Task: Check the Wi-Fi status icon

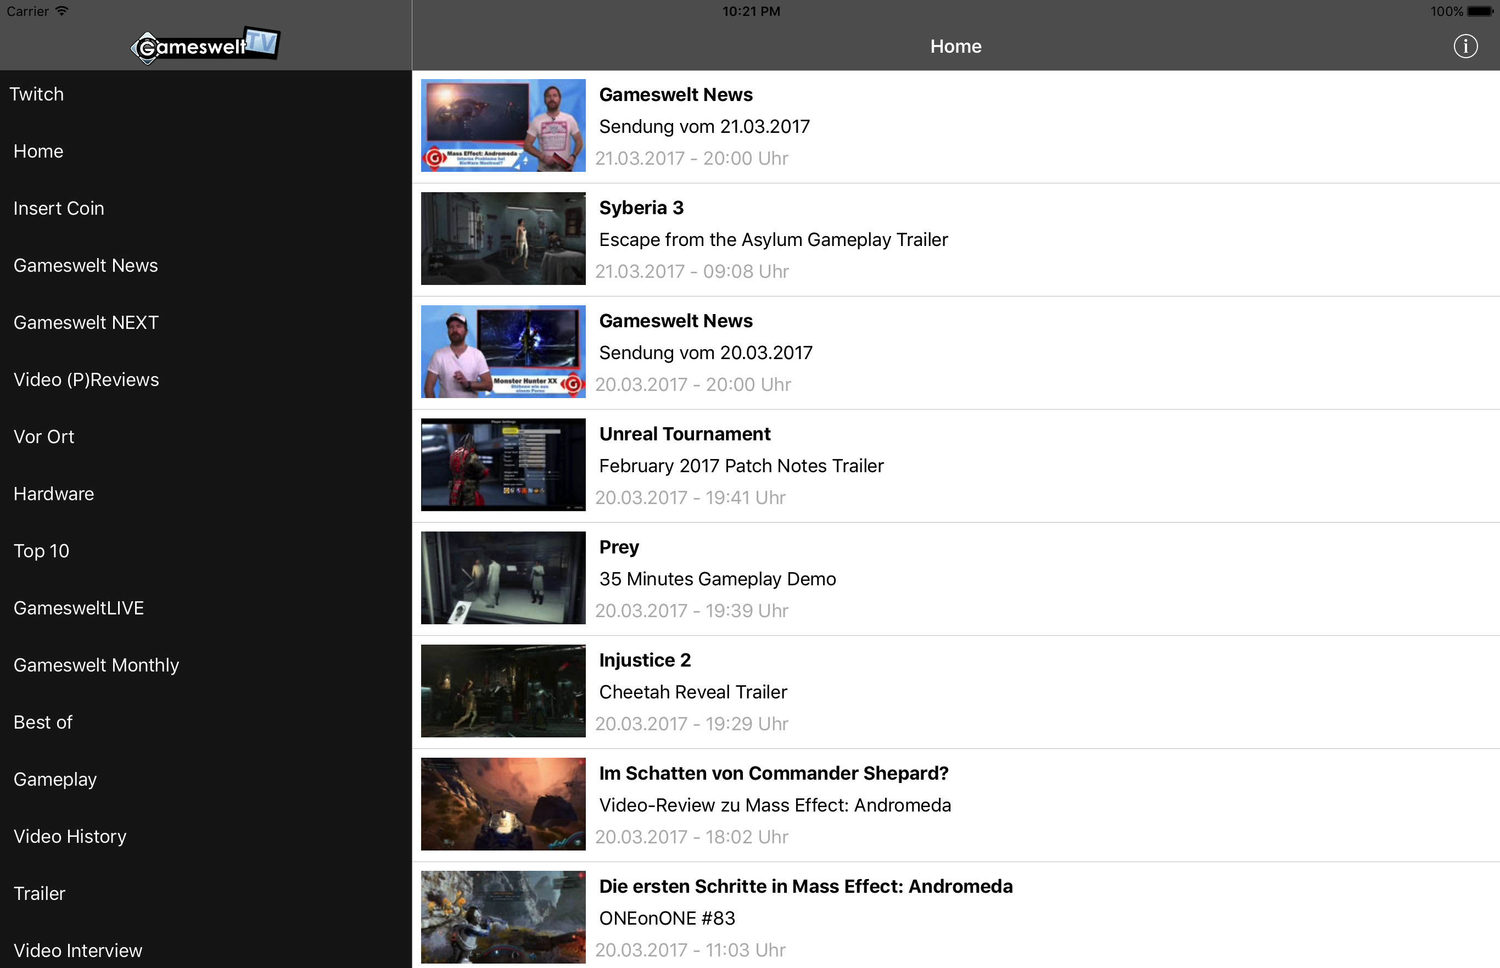Action: [x=62, y=11]
